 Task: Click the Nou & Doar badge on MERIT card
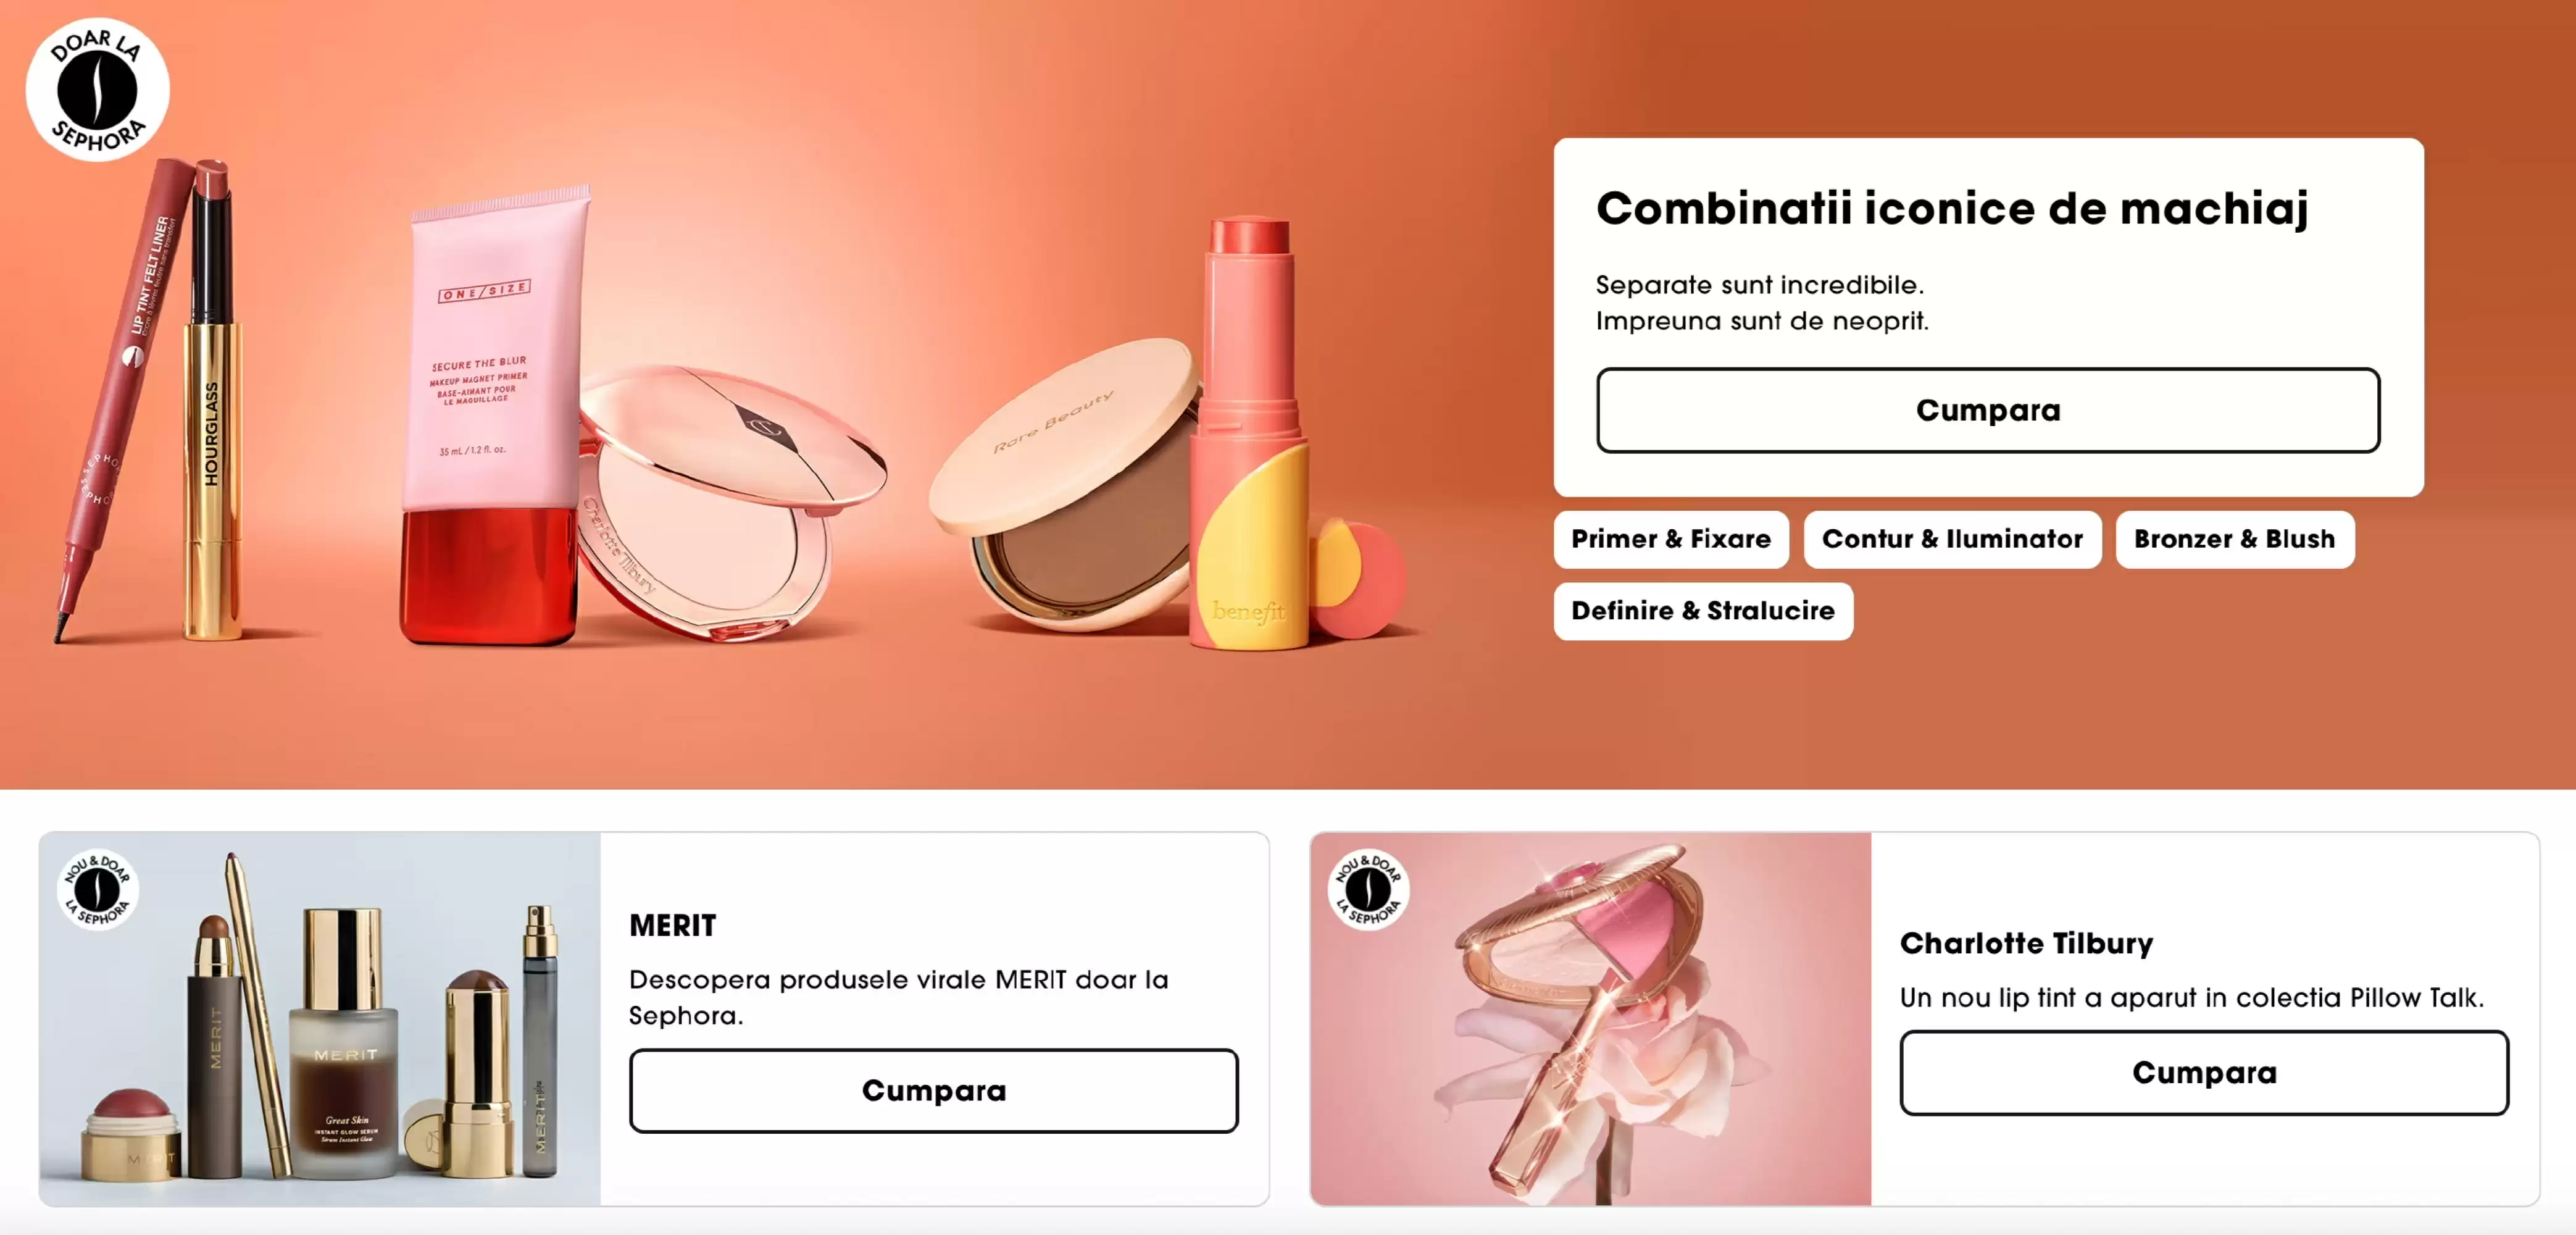coord(98,889)
